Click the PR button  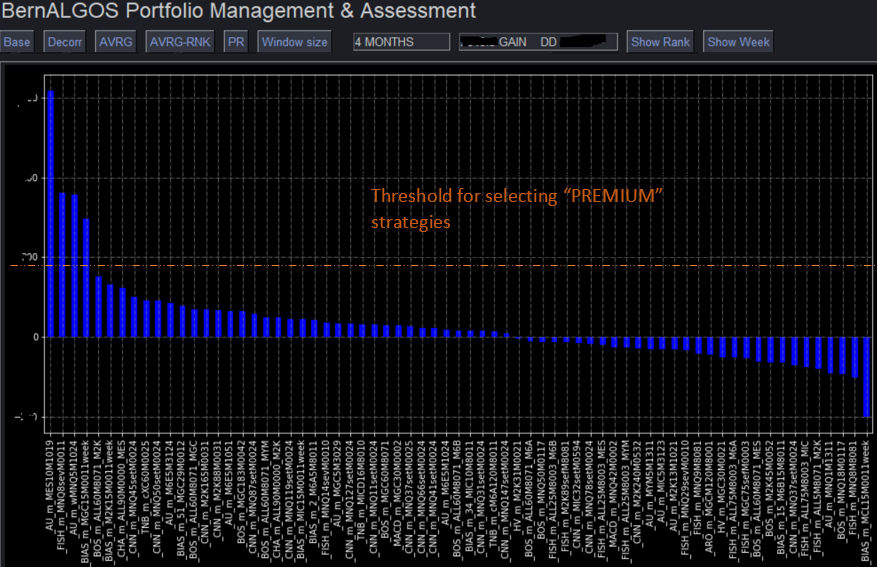pos(236,42)
